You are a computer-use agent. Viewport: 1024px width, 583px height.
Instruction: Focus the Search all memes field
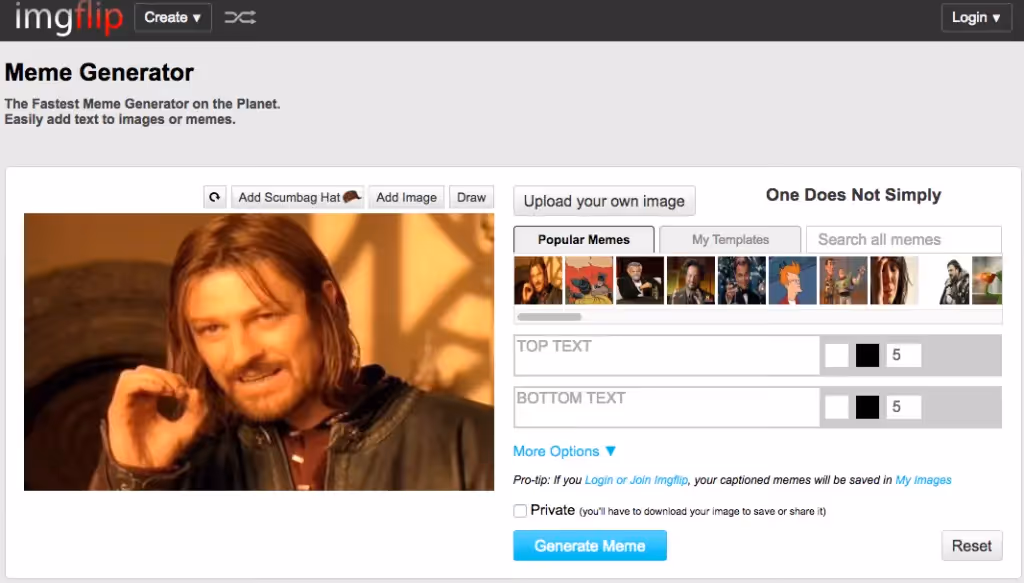point(904,240)
